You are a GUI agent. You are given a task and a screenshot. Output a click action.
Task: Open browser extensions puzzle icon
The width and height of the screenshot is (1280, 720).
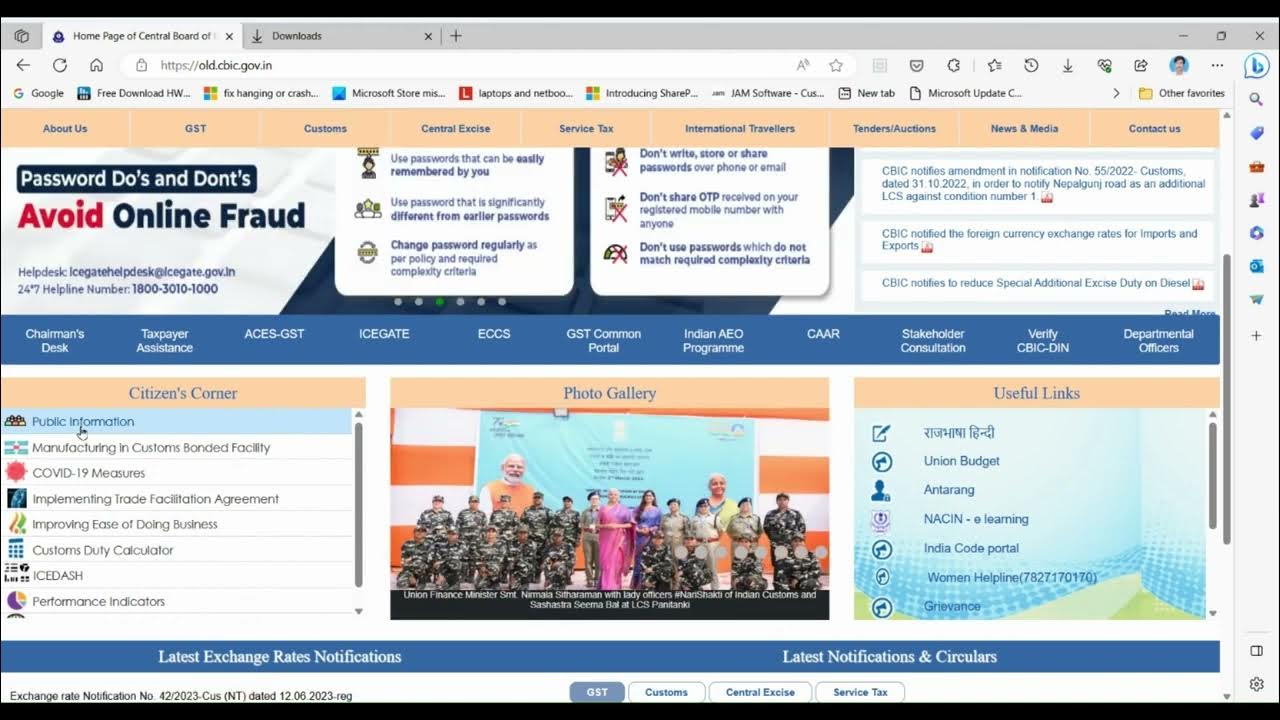(953, 65)
